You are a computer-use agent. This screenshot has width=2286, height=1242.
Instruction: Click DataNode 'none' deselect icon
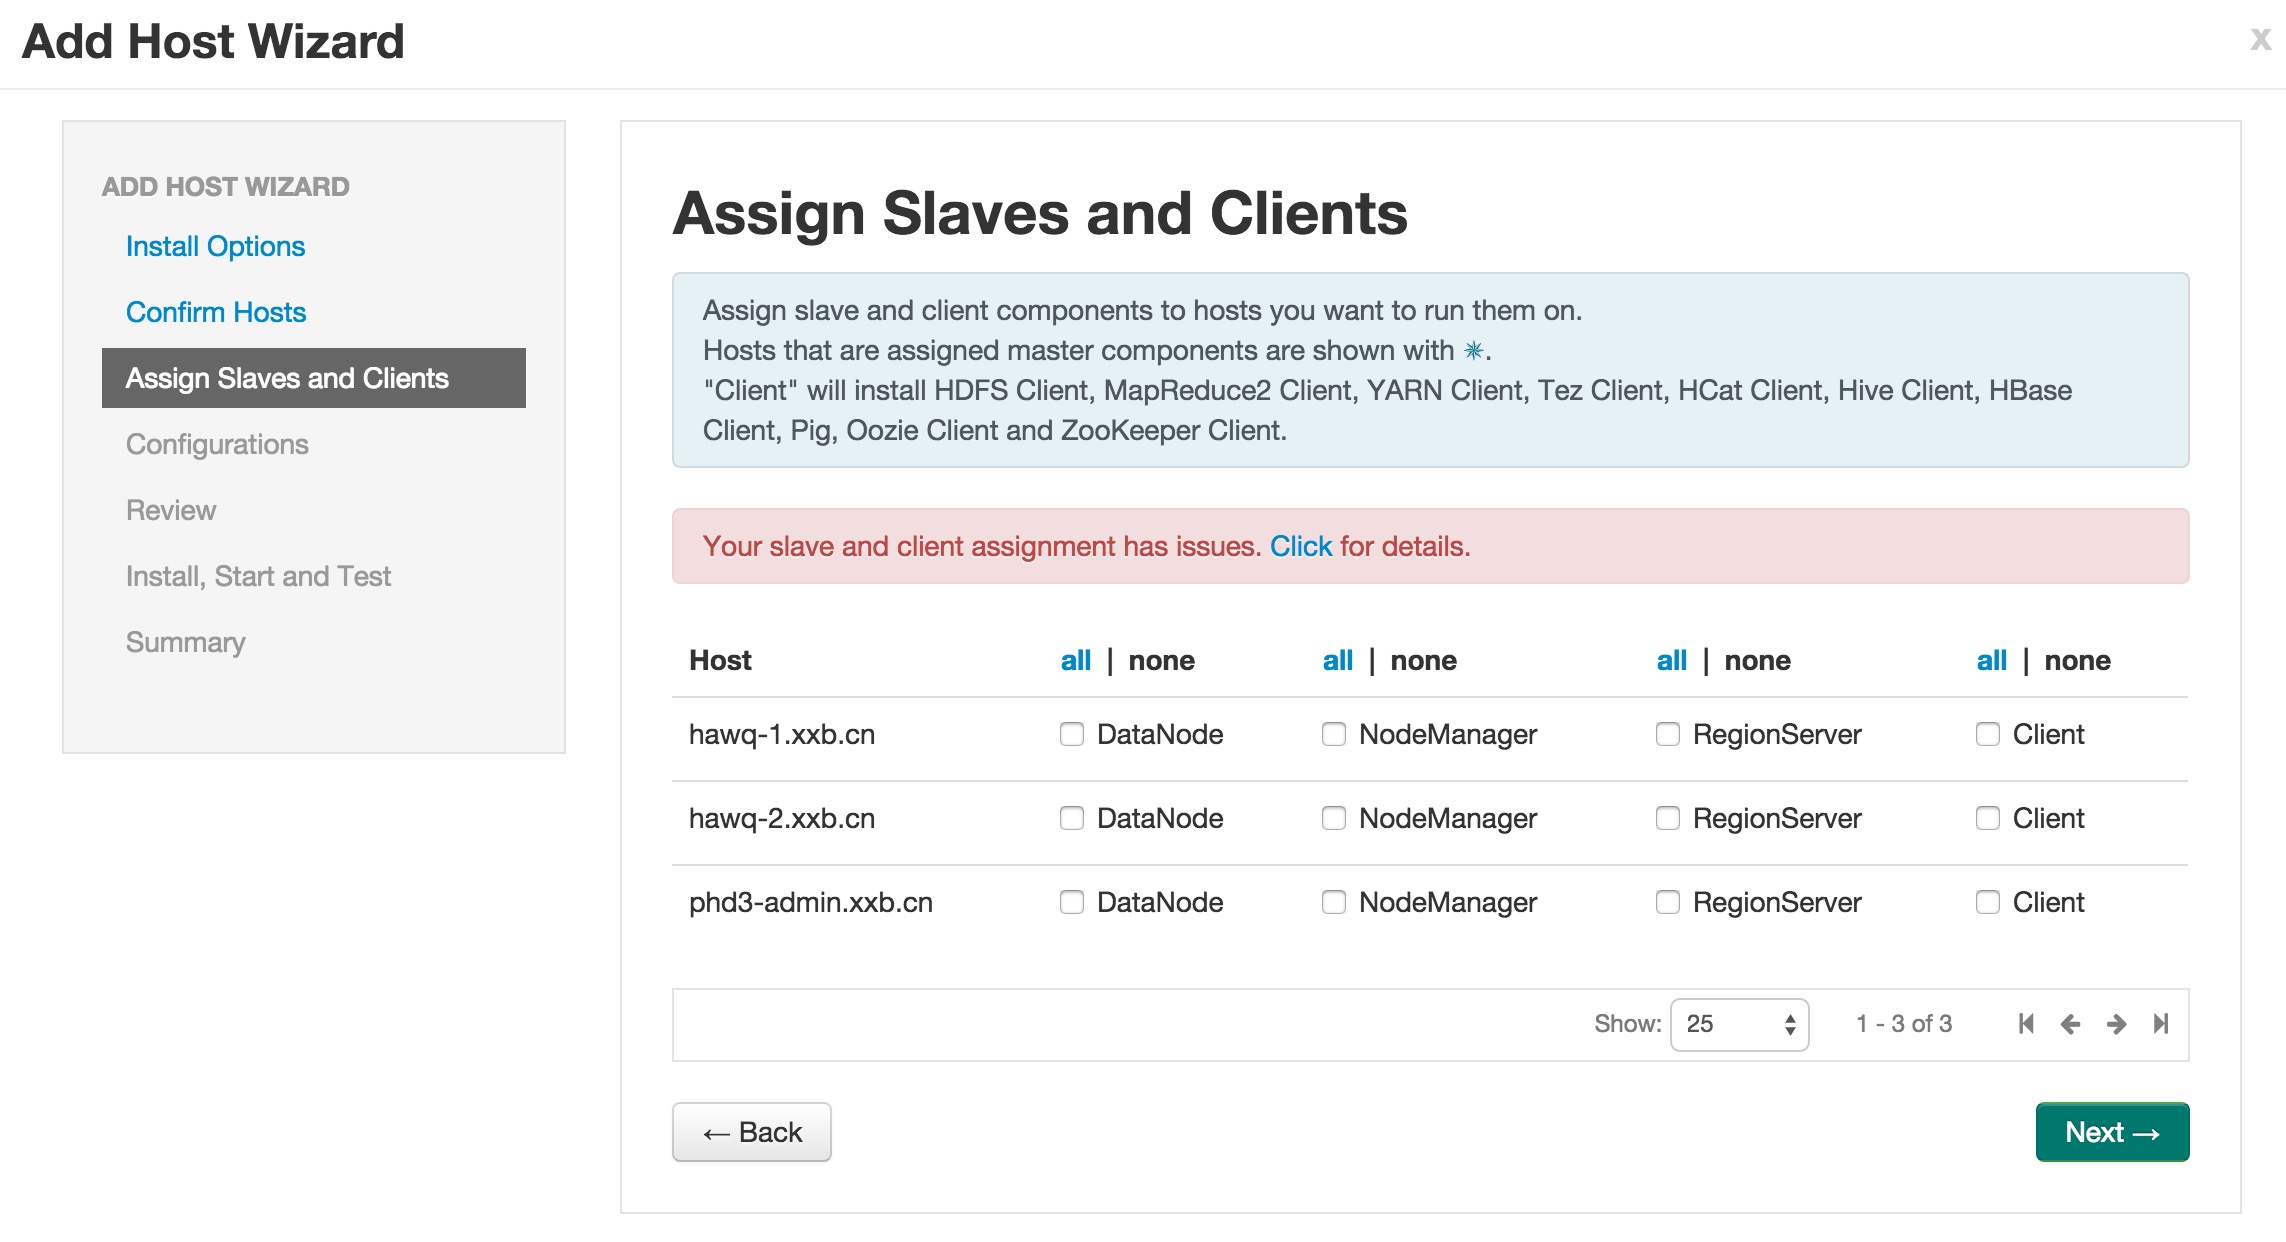click(x=1161, y=661)
